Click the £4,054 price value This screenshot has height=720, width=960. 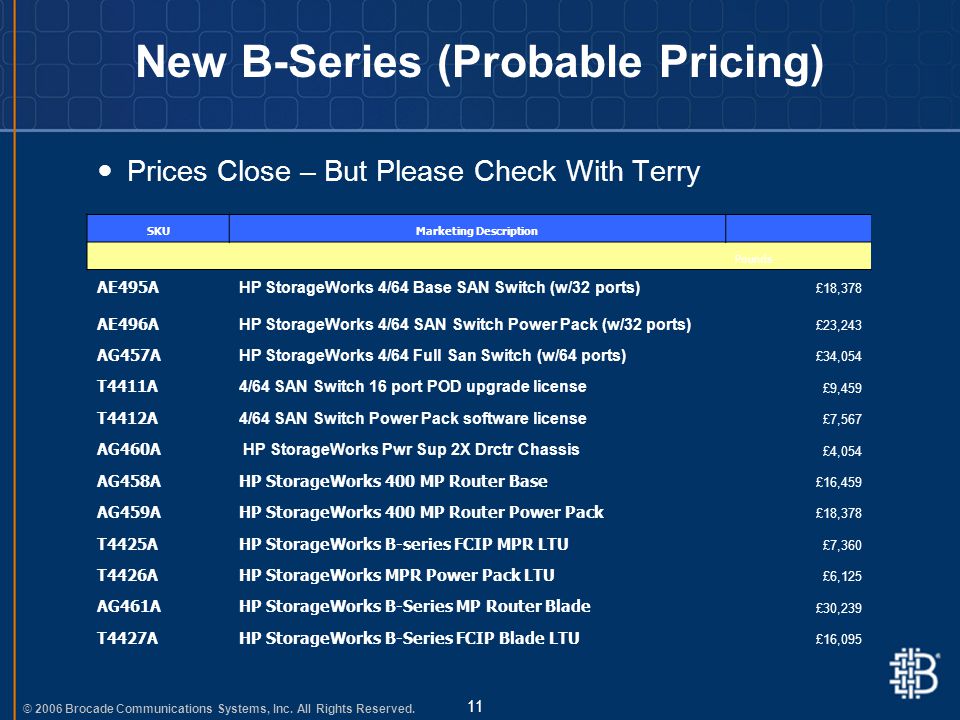click(x=842, y=451)
